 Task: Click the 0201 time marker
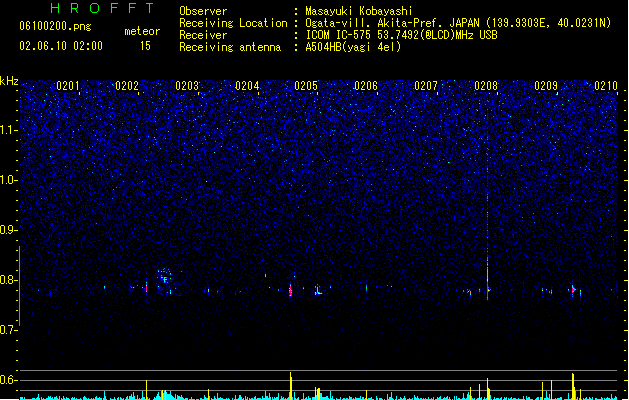tap(67, 86)
